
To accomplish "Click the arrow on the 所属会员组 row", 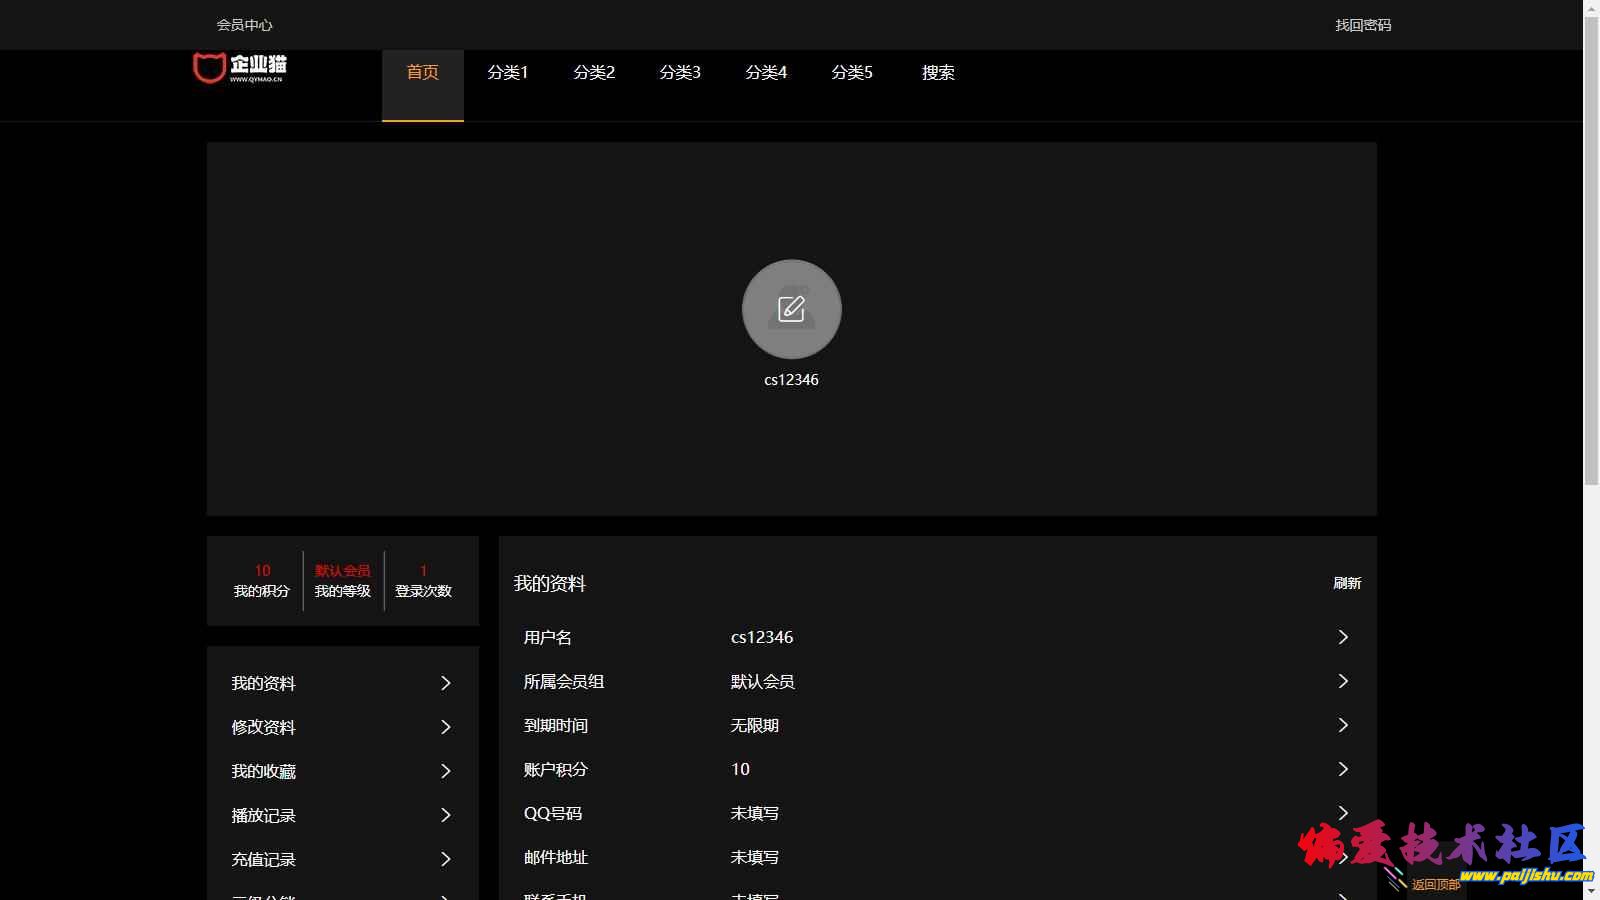I will 1343,681.
